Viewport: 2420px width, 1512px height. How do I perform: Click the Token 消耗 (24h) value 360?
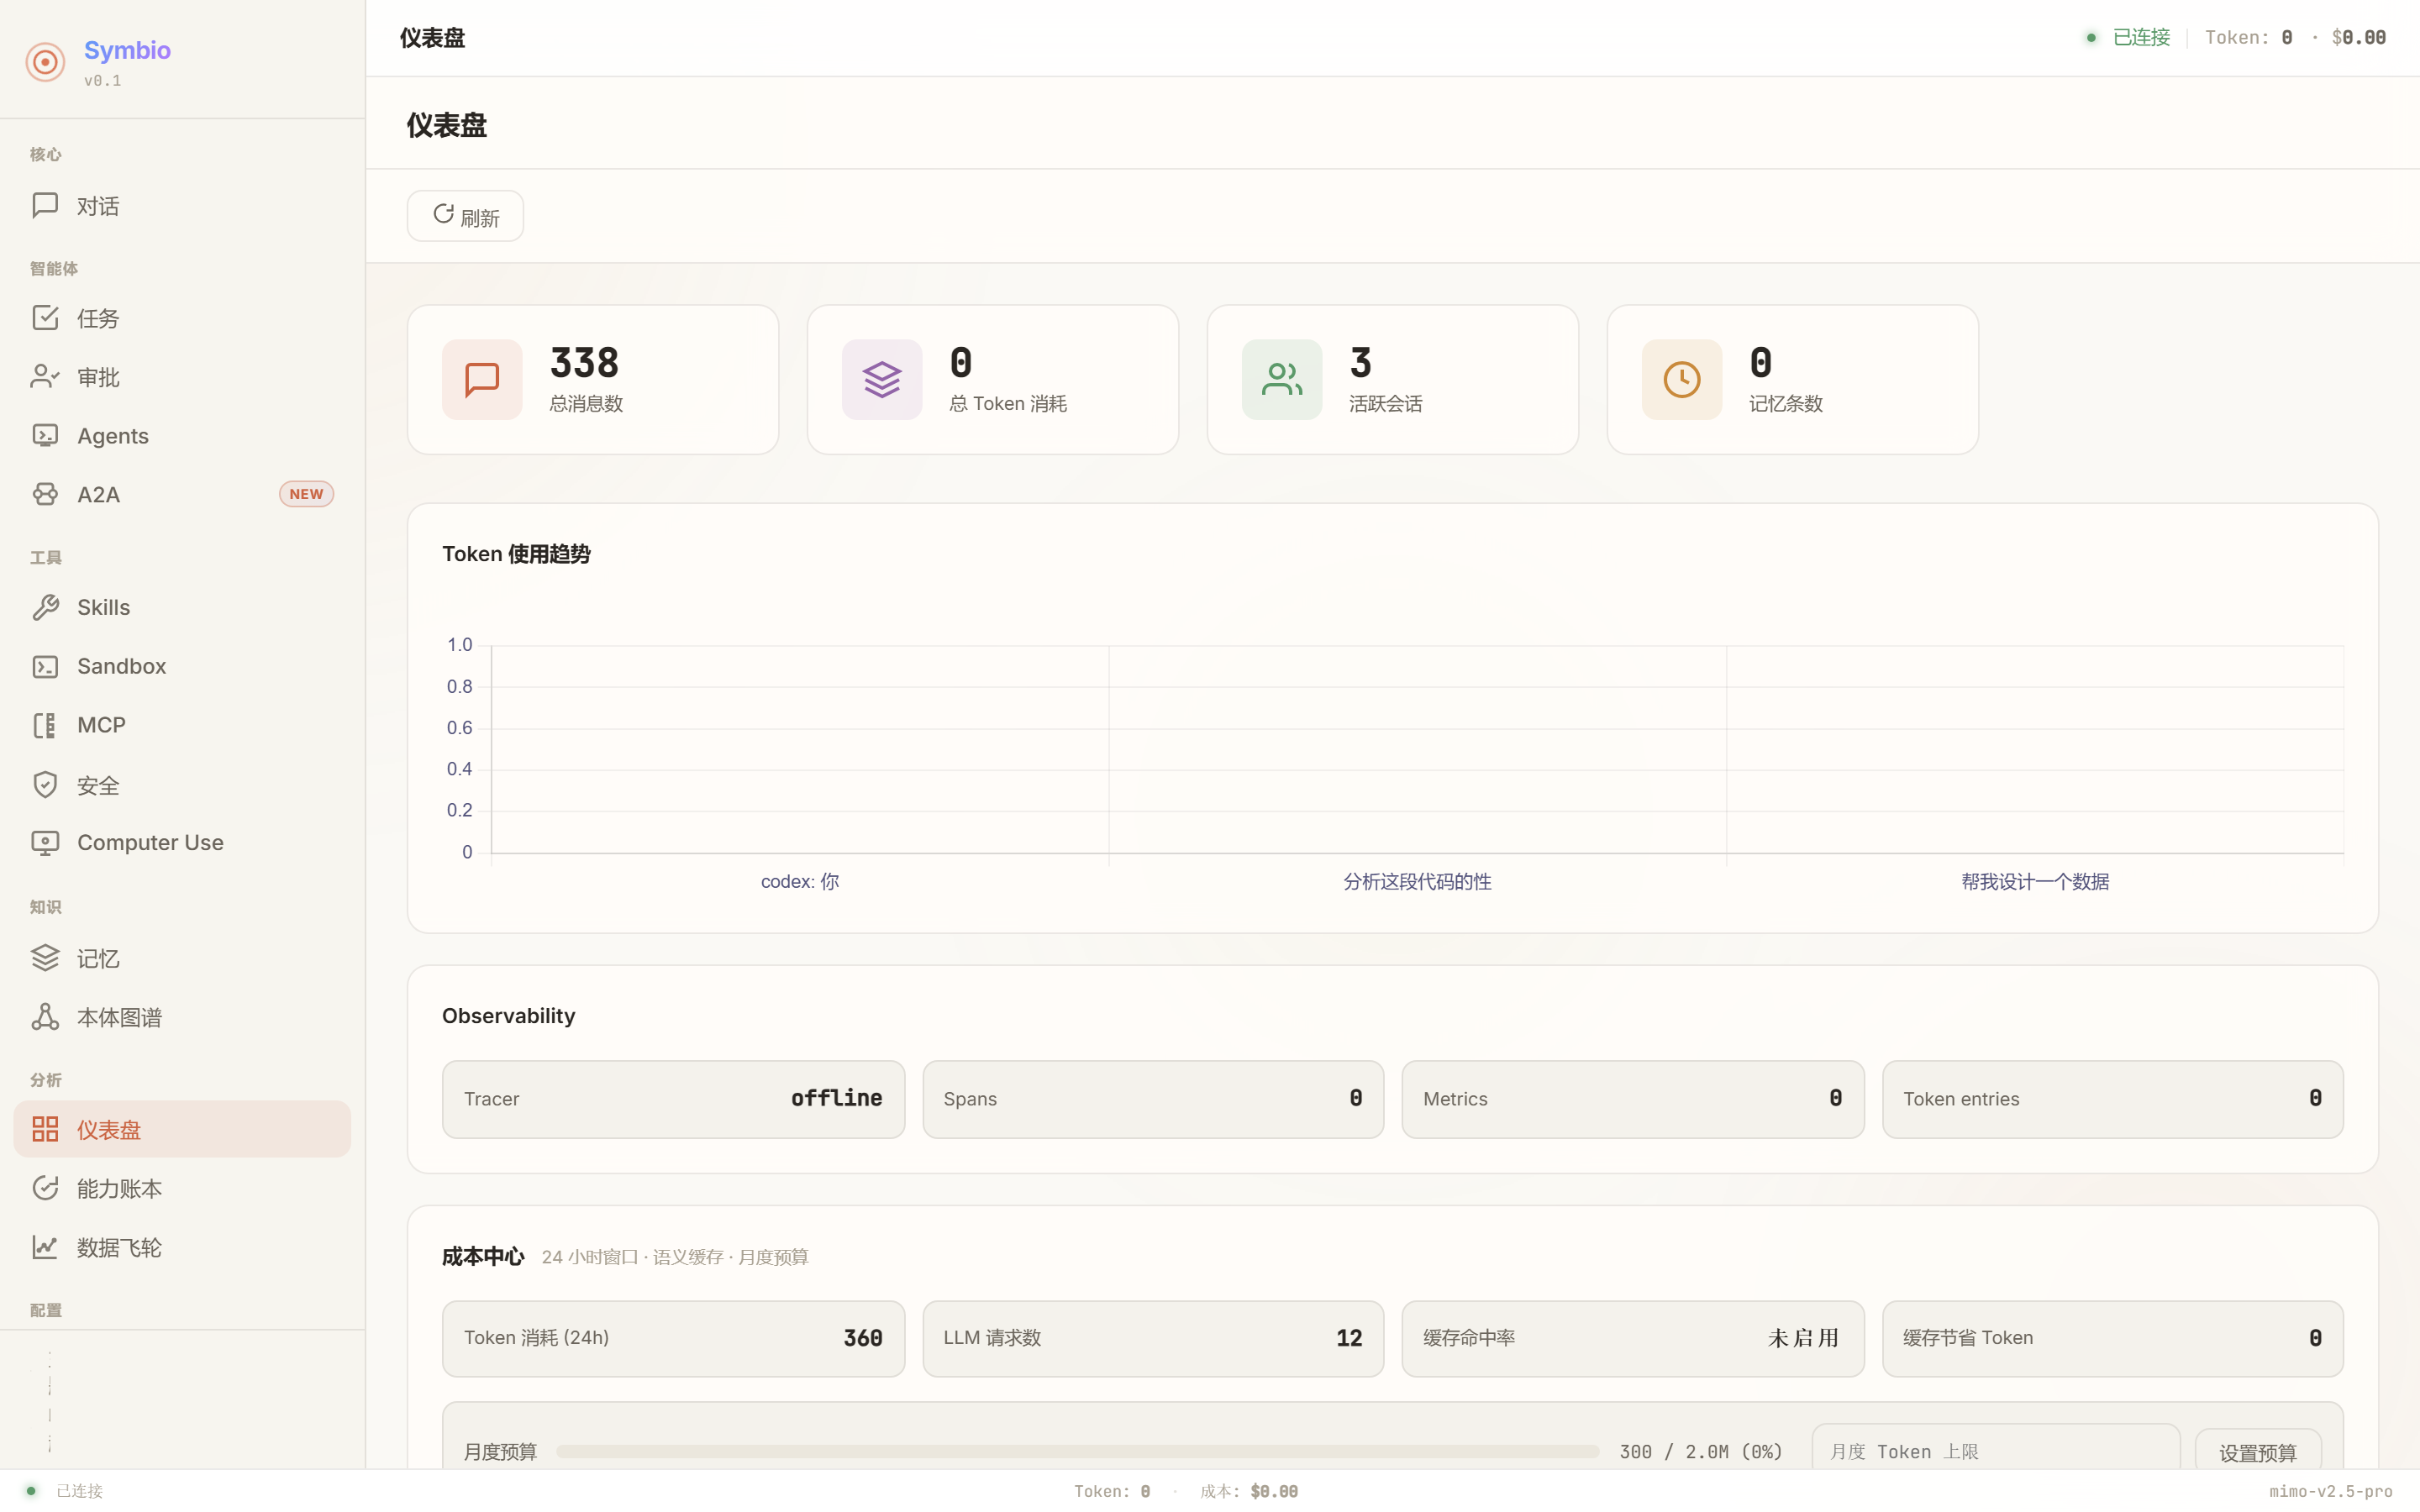[x=863, y=1338]
